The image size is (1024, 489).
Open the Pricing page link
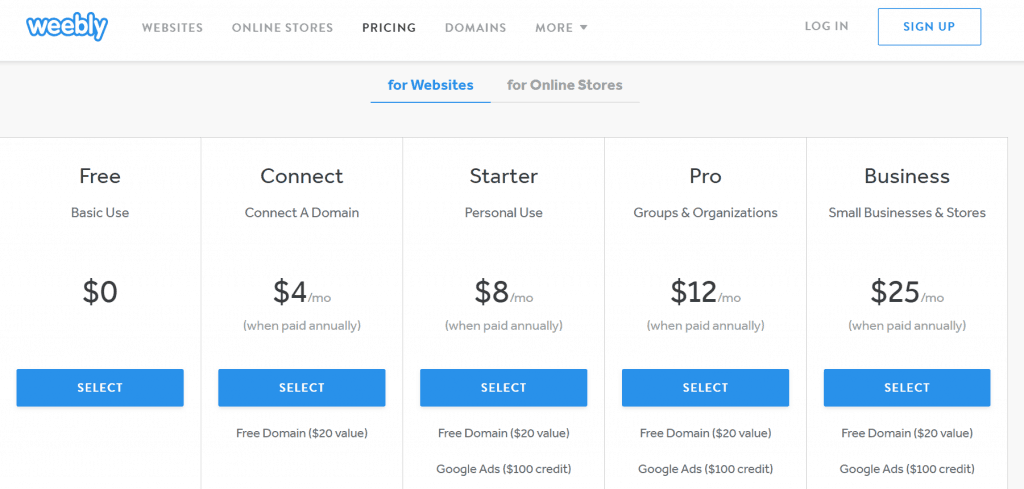[x=389, y=28]
